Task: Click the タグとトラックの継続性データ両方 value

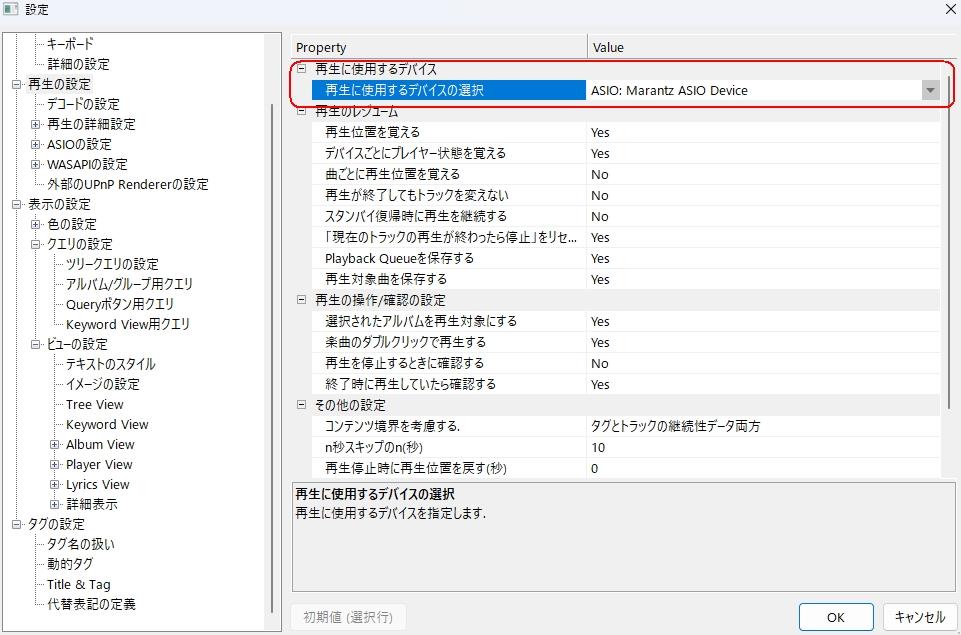Action: pyautogui.click(x=675, y=426)
